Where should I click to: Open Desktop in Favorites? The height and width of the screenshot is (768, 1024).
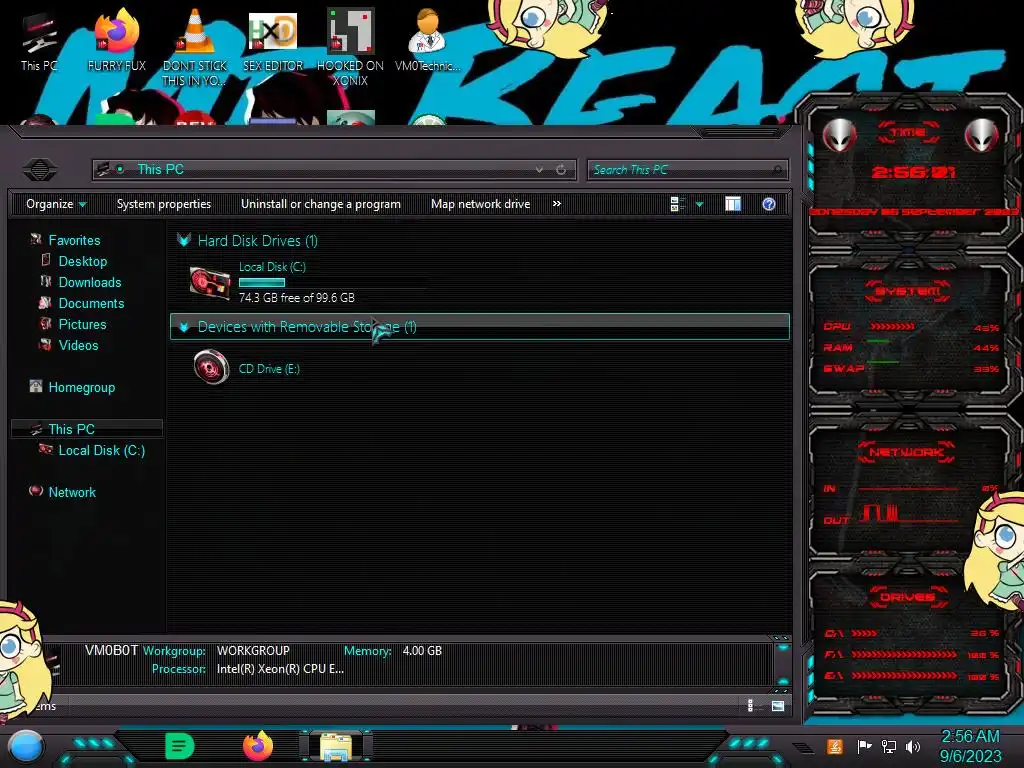(83, 261)
